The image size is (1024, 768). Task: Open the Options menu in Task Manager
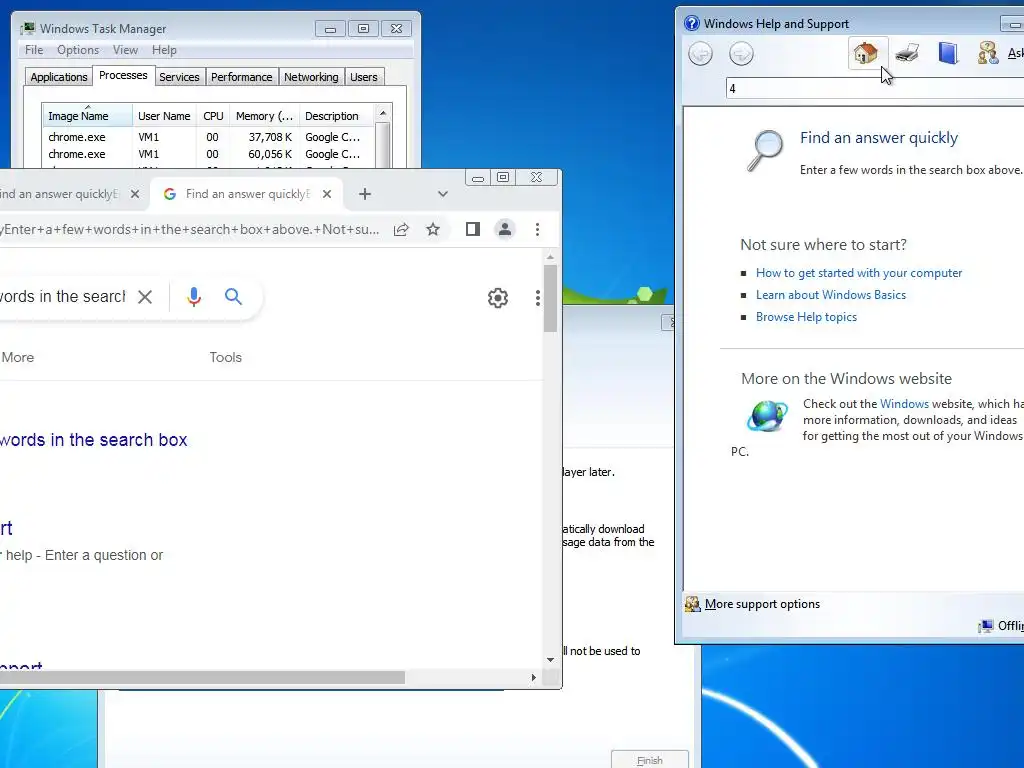(78, 50)
